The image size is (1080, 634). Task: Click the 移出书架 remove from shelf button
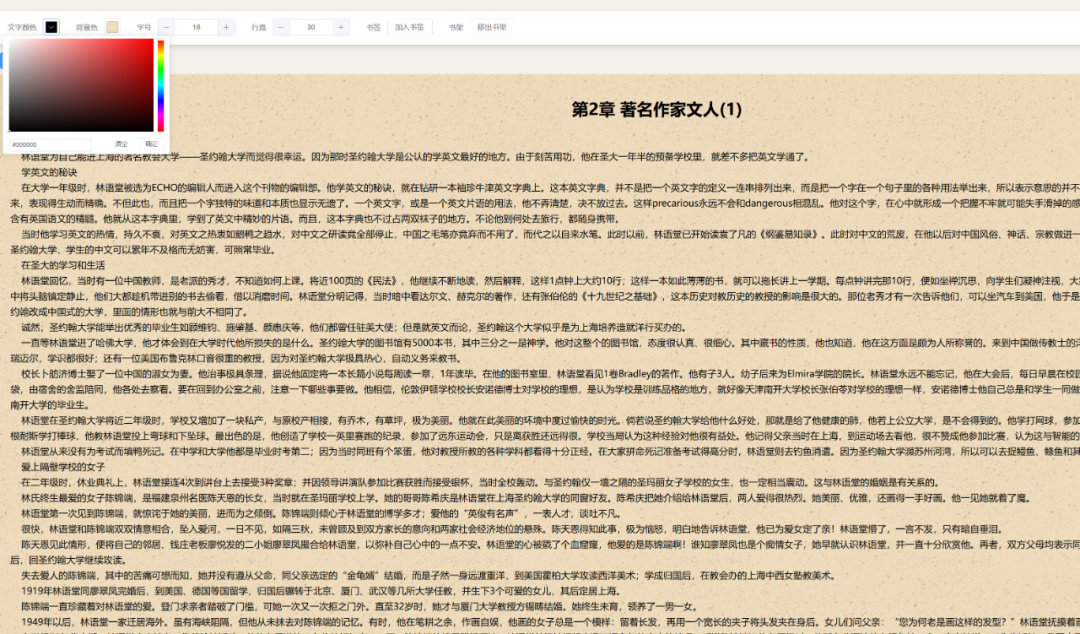(492, 27)
